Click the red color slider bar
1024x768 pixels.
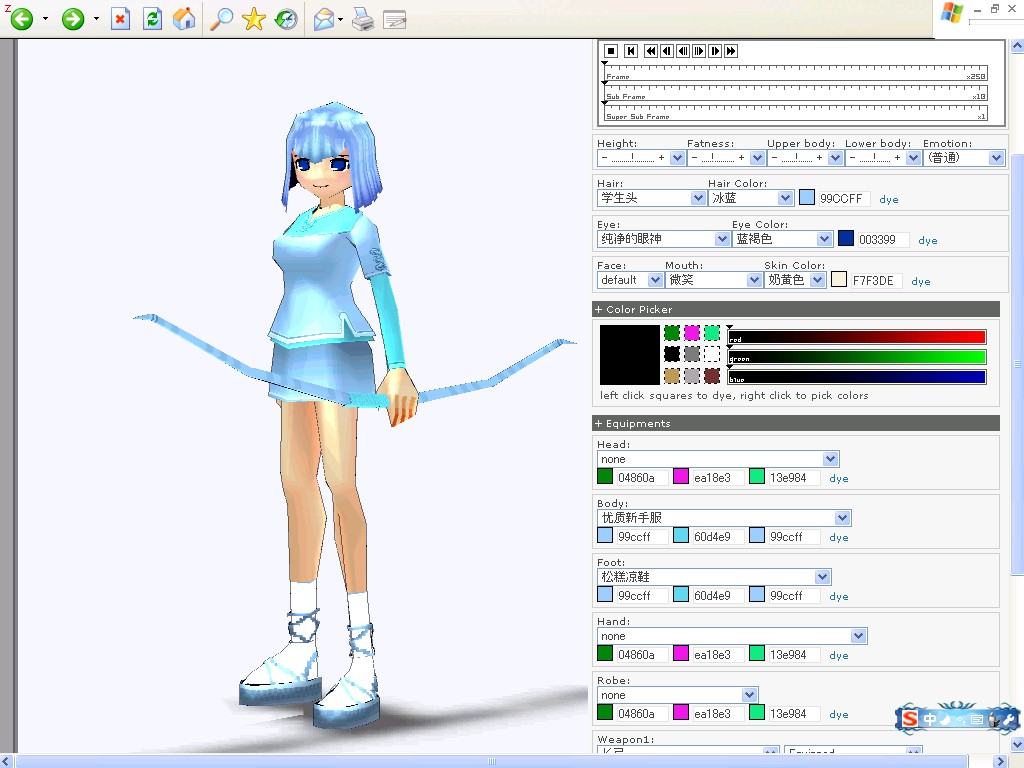coord(856,338)
